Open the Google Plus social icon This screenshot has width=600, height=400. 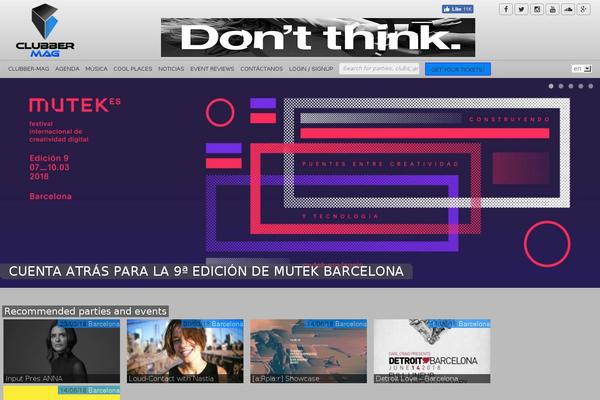(x=584, y=9)
